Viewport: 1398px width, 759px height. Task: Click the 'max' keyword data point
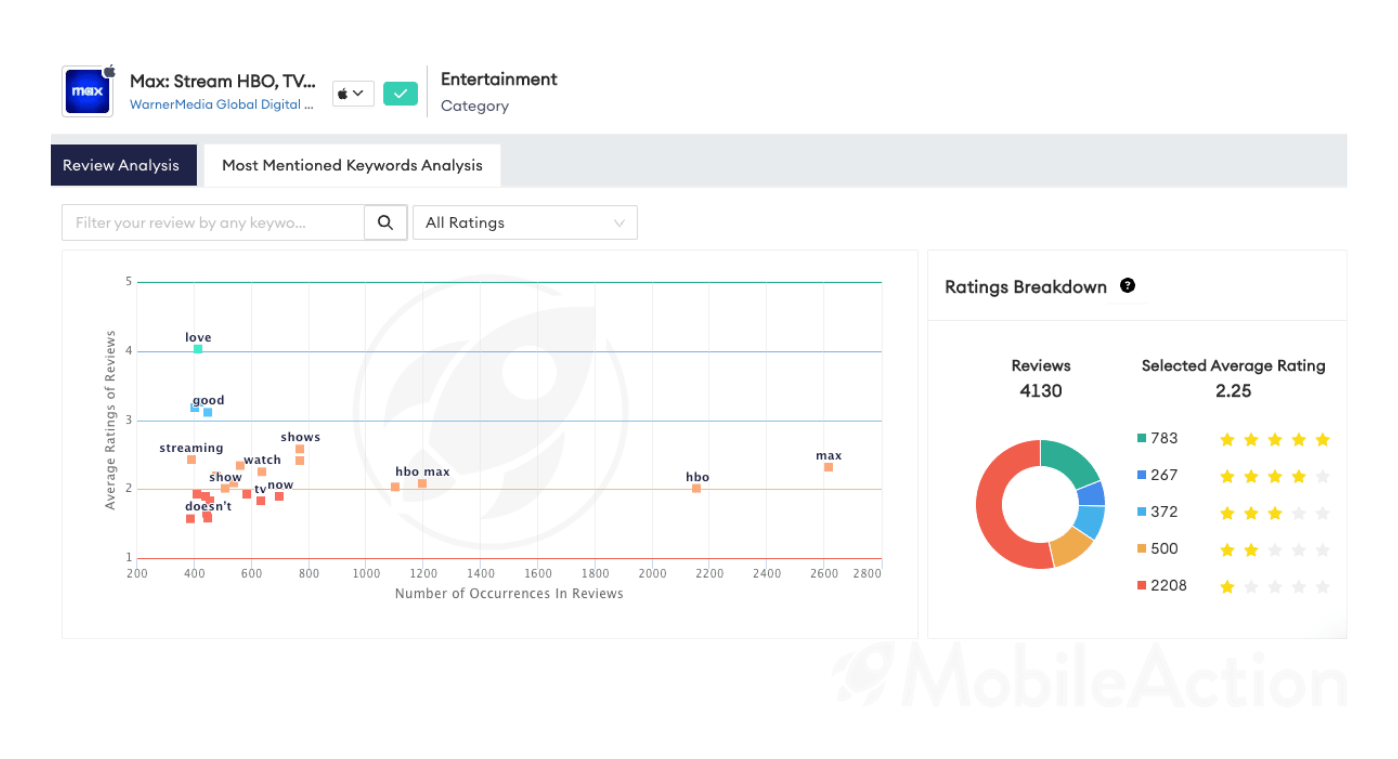coord(828,467)
